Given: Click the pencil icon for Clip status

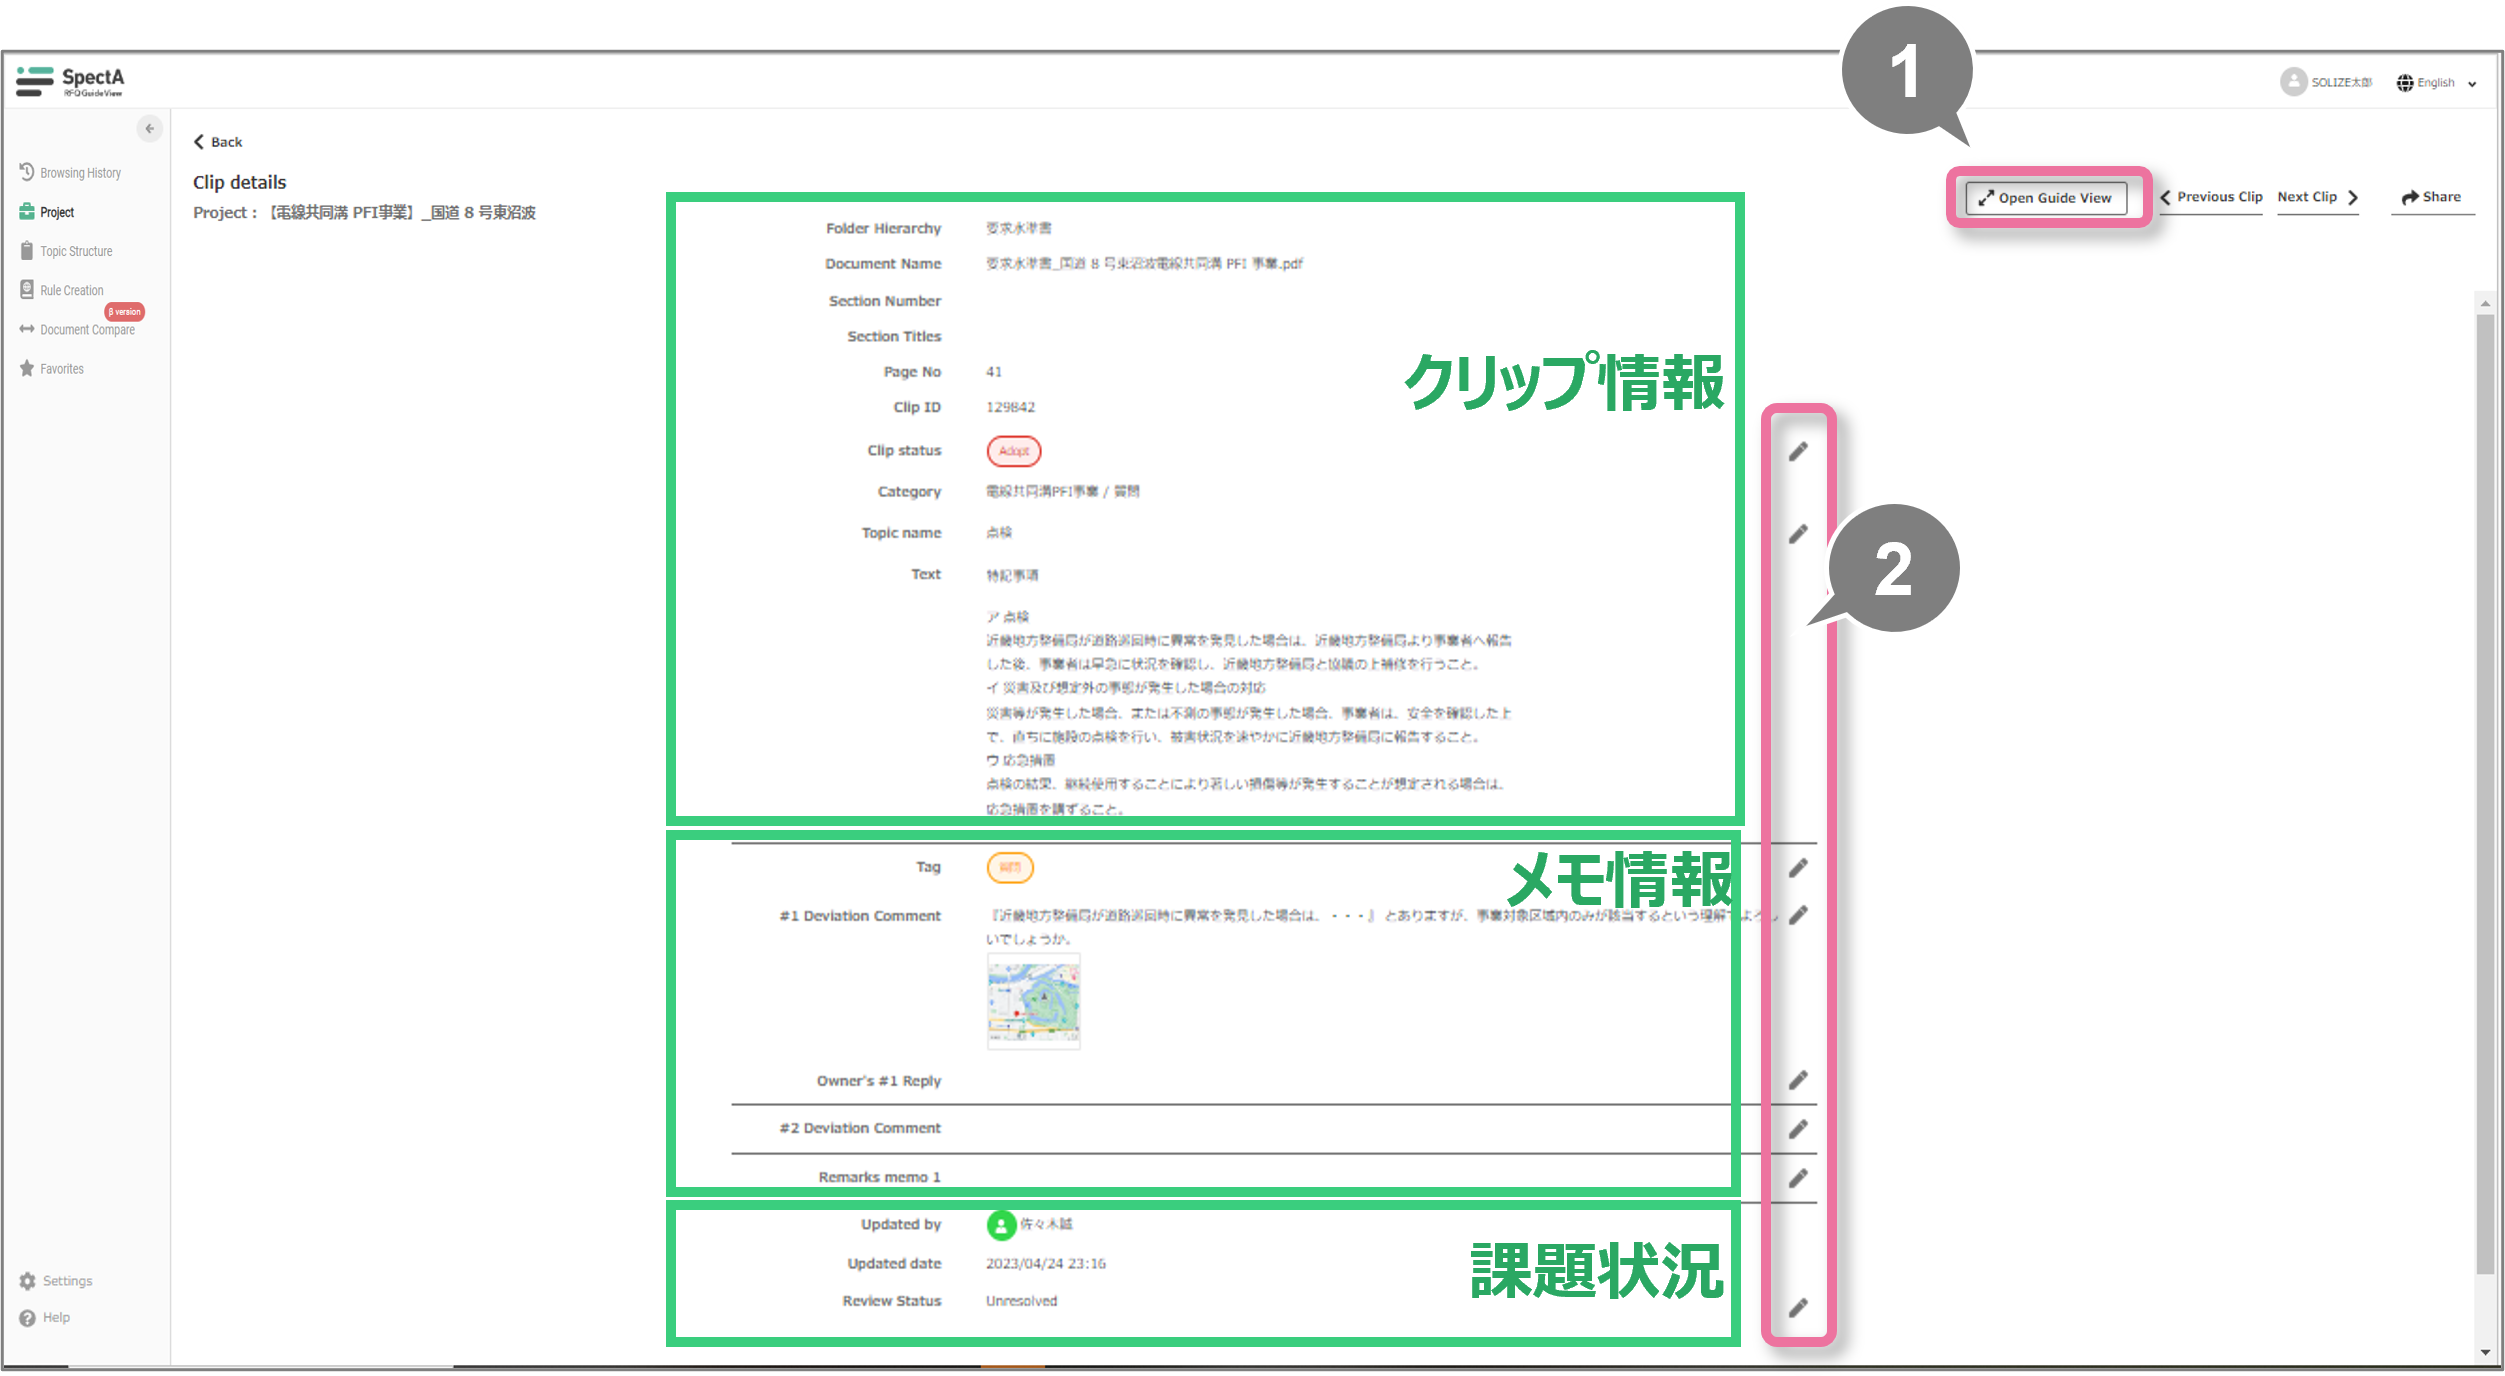Looking at the screenshot, I should (1798, 452).
